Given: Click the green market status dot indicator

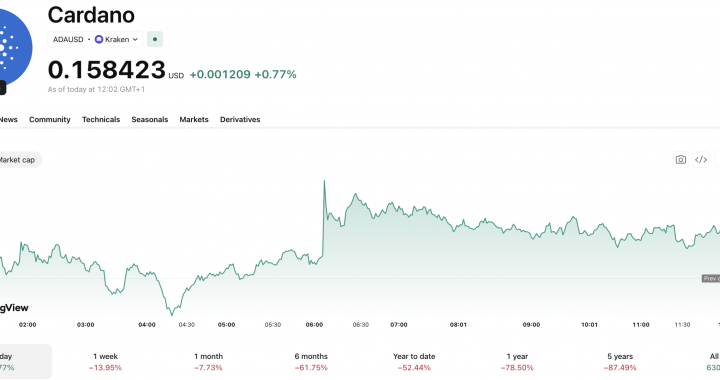Looking at the screenshot, I should coord(155,39).
